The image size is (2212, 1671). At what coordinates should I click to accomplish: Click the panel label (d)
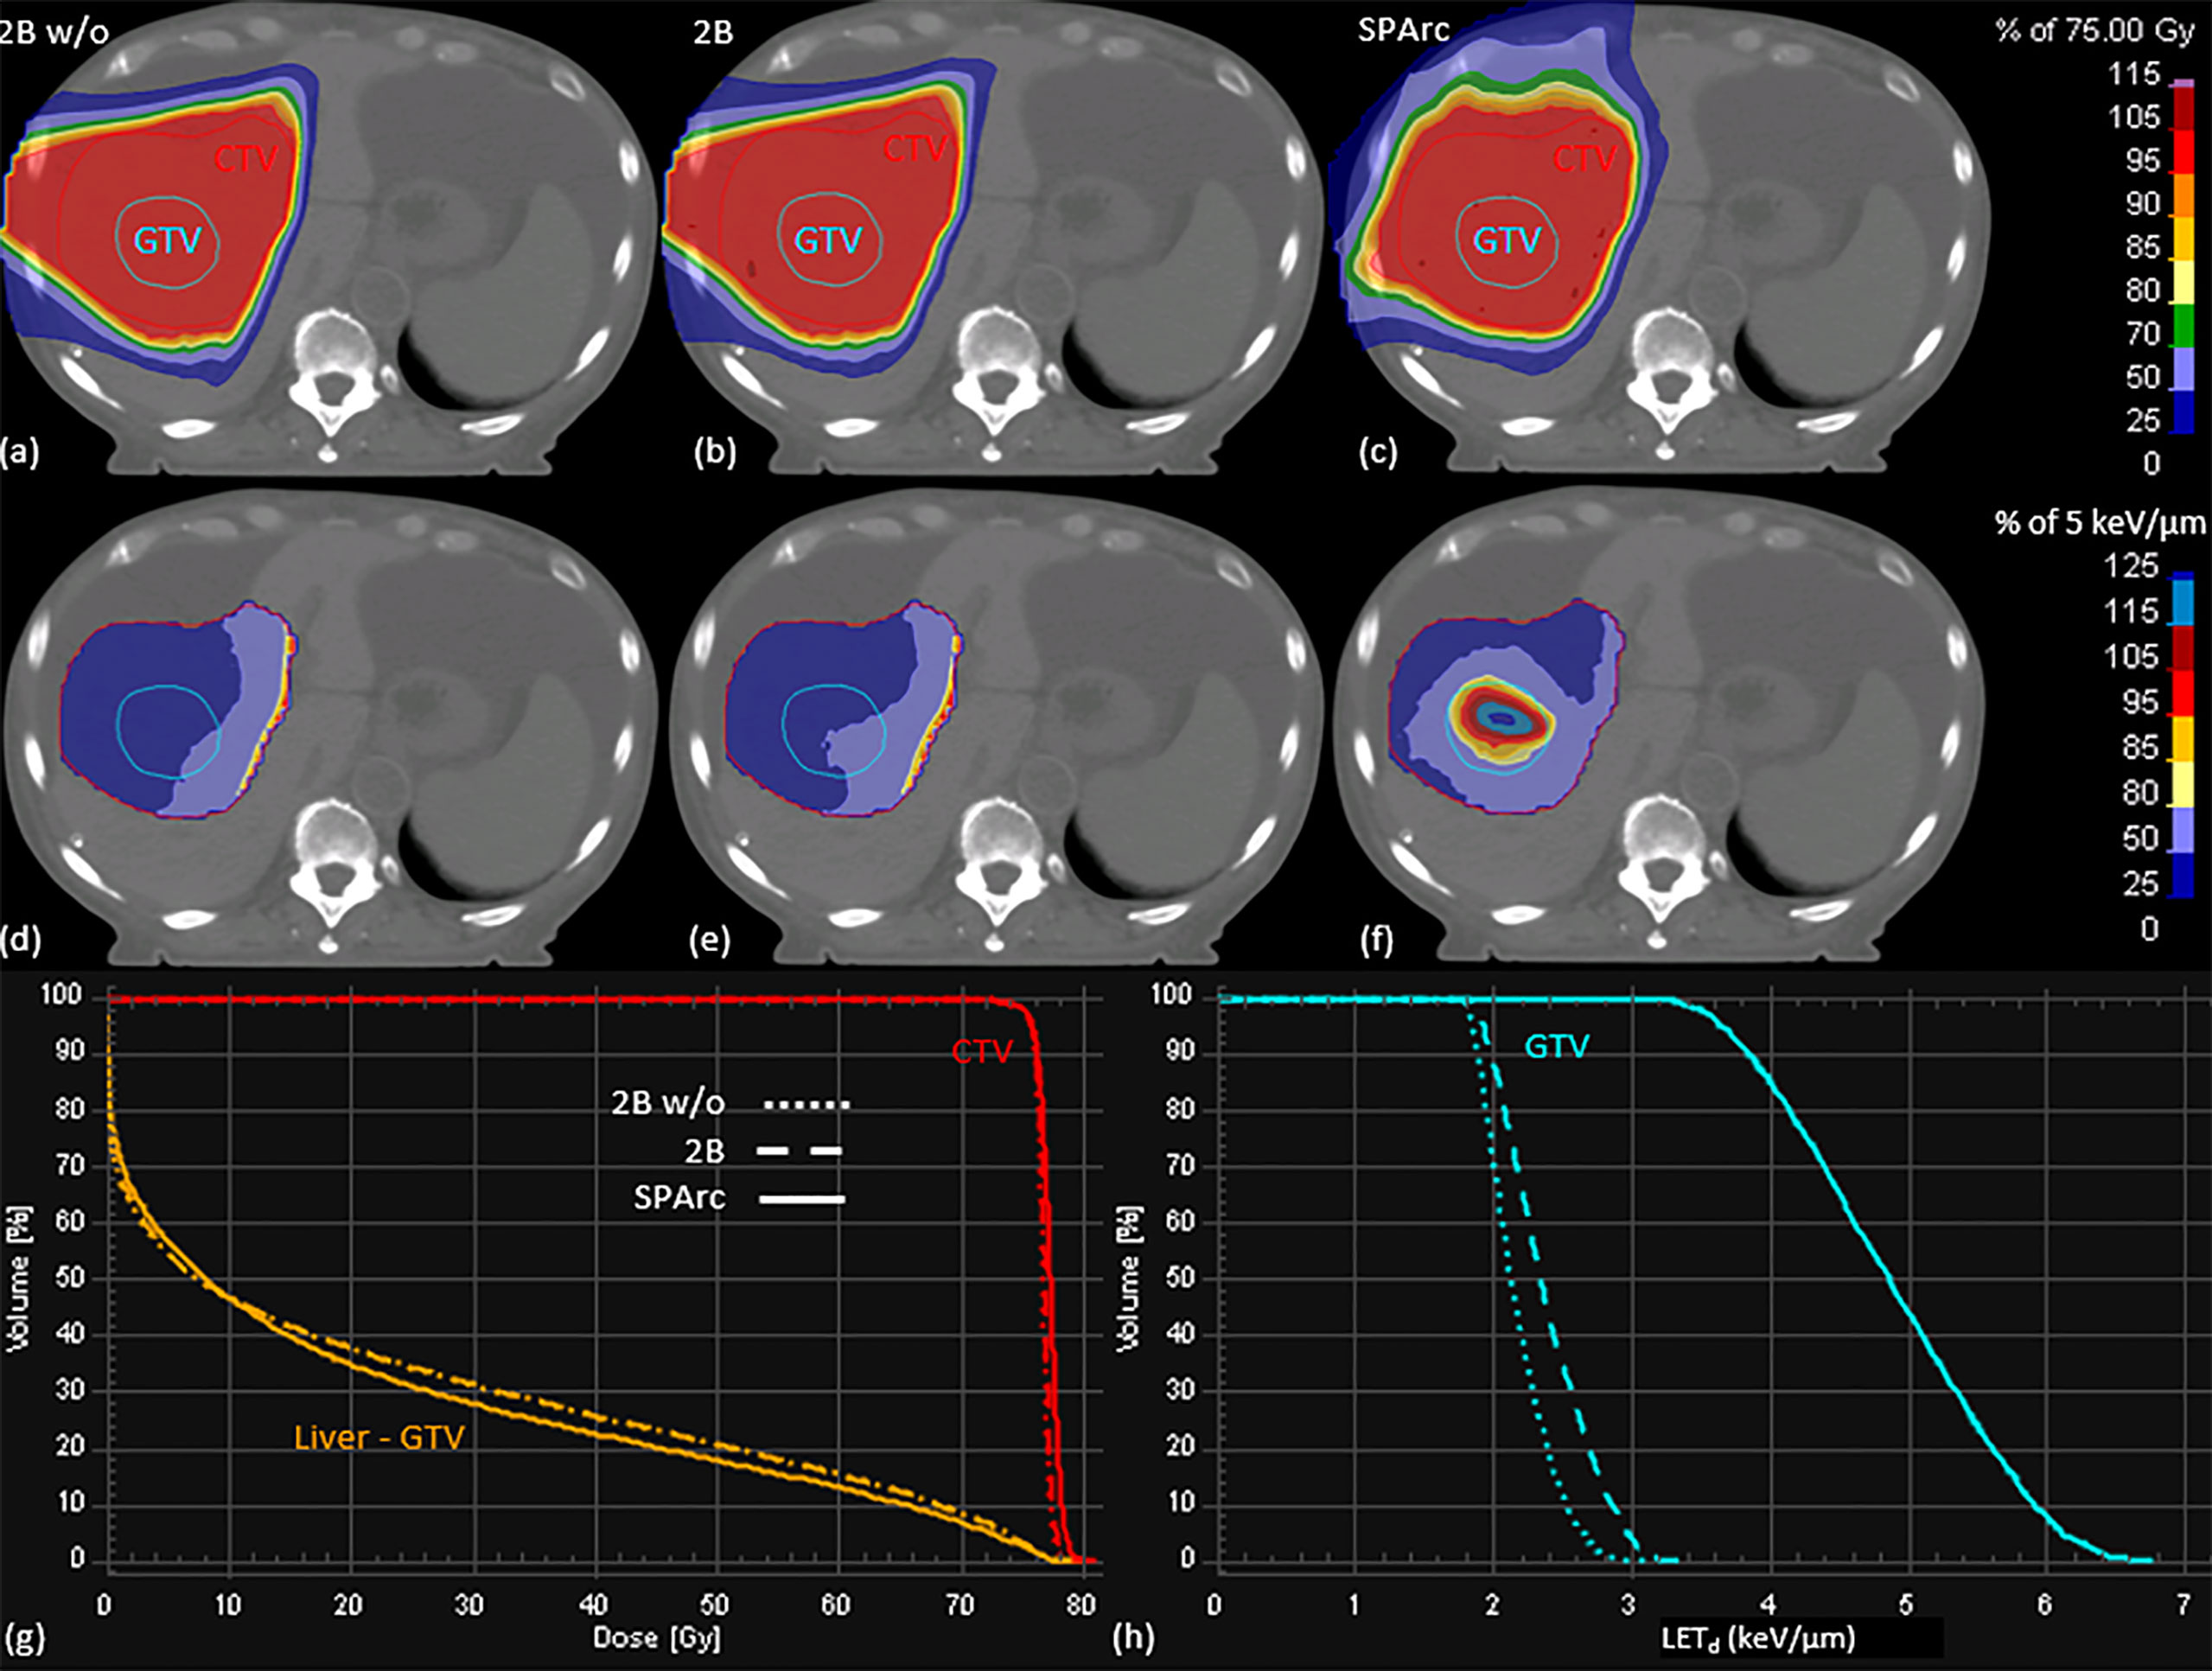coord(22,940)
